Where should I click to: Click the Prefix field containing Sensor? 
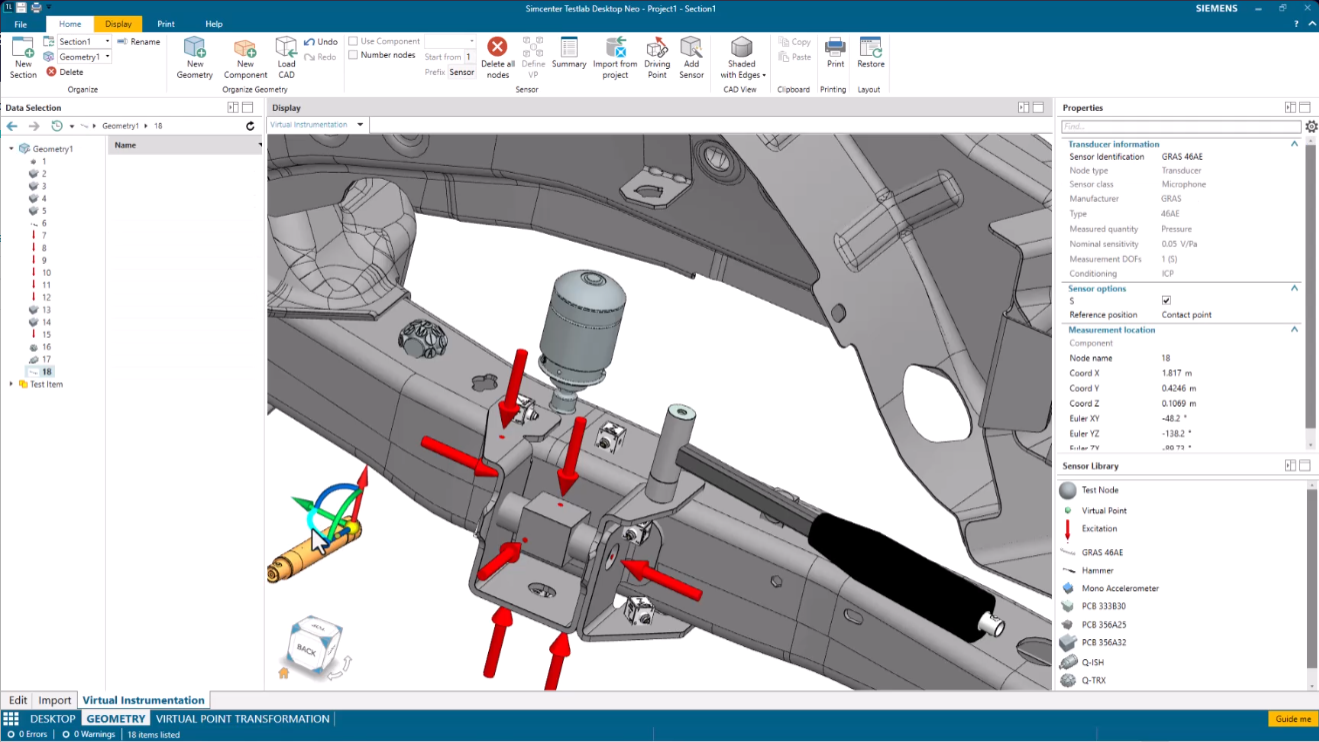[x=461, y=72]
